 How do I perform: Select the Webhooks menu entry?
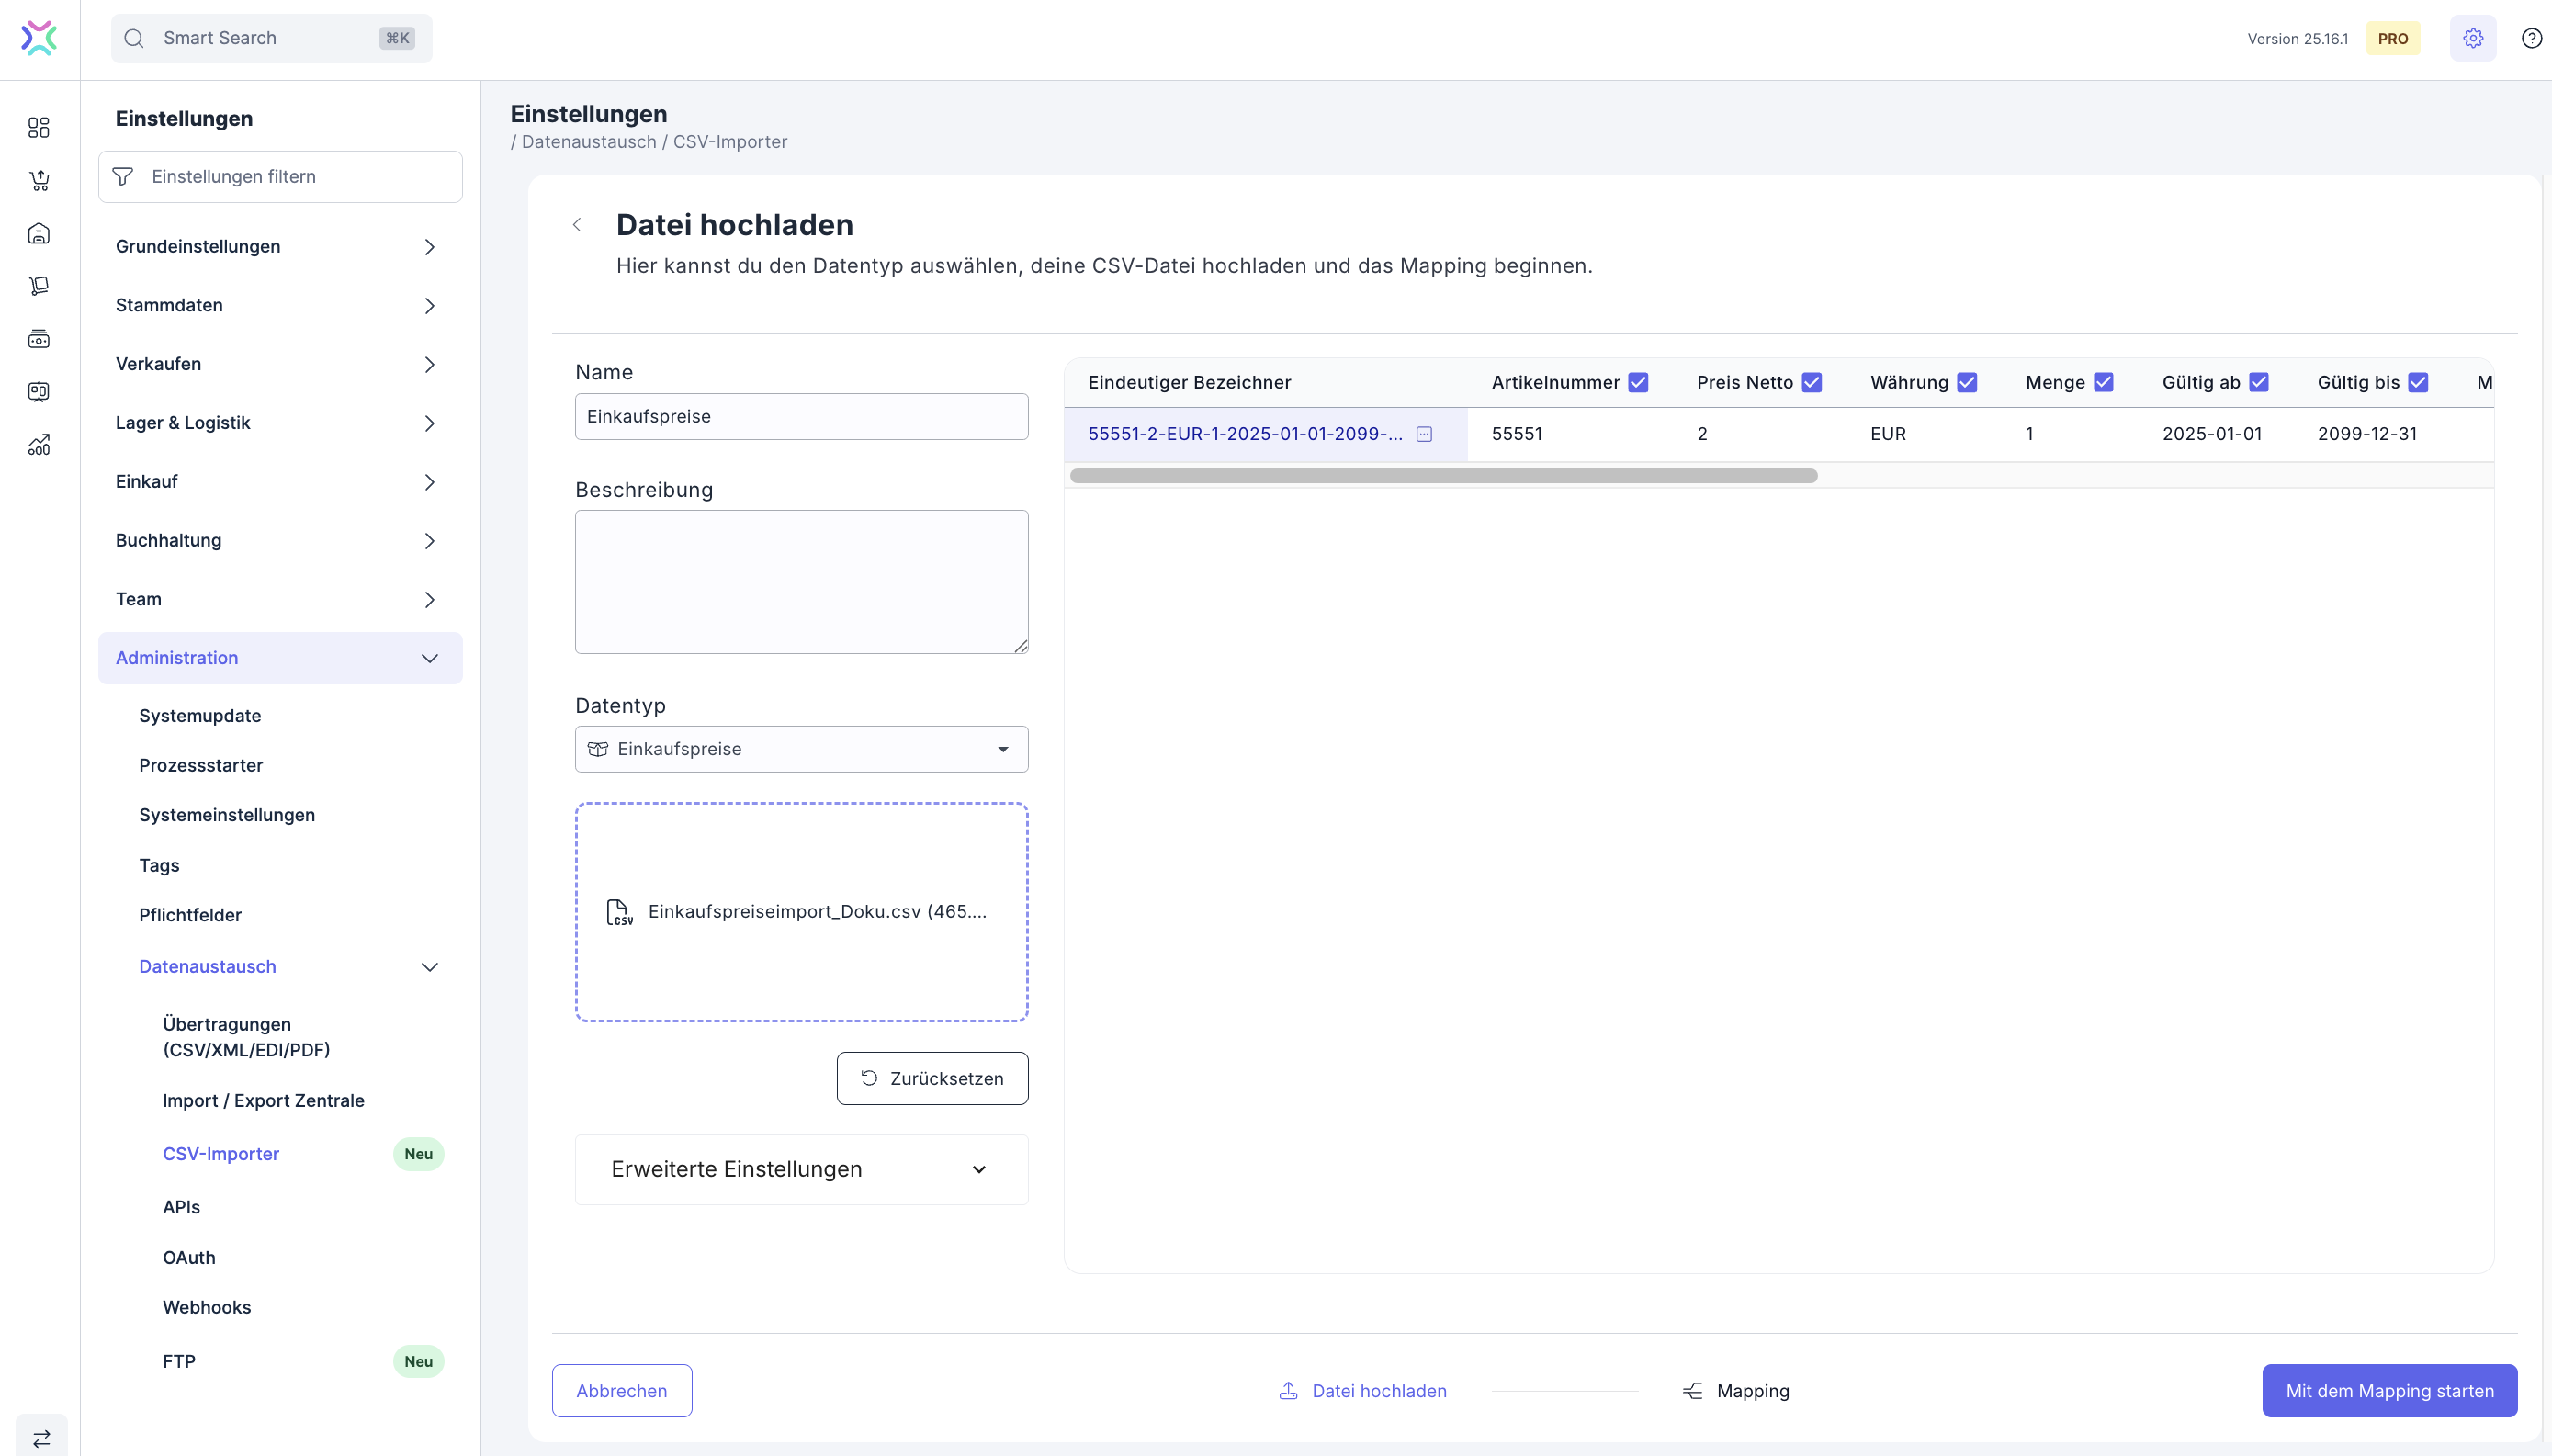pos(207,1307)
